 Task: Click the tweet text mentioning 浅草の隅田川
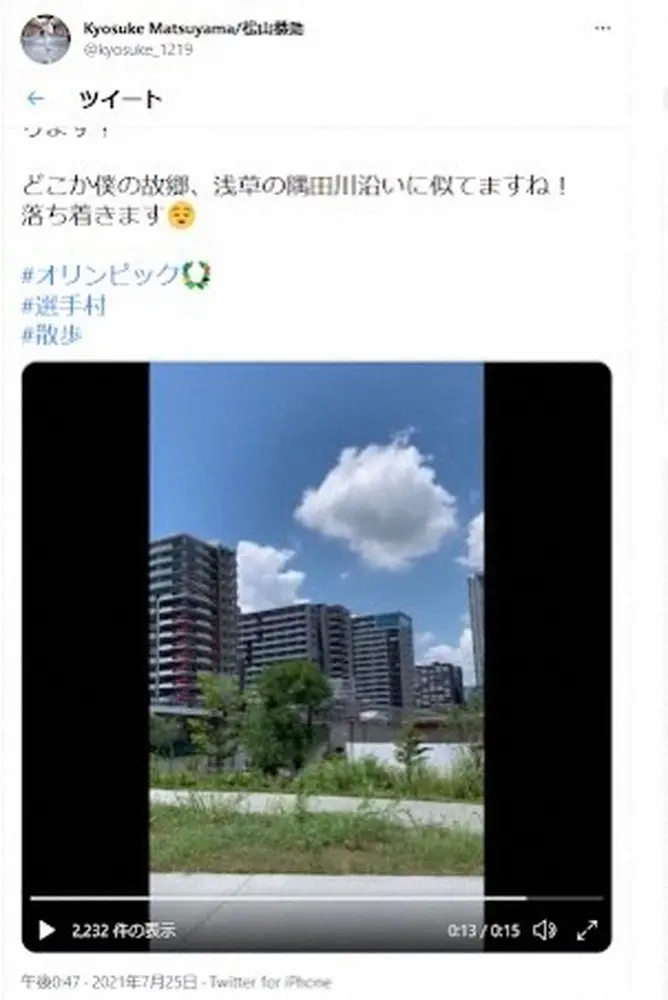pos(294,186)
